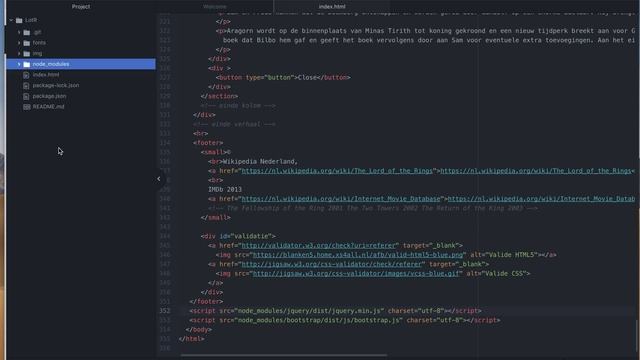The image size is (640, 360).
Task: Click the Fellowship of the Ring comment line
Action: coord(373,208)
